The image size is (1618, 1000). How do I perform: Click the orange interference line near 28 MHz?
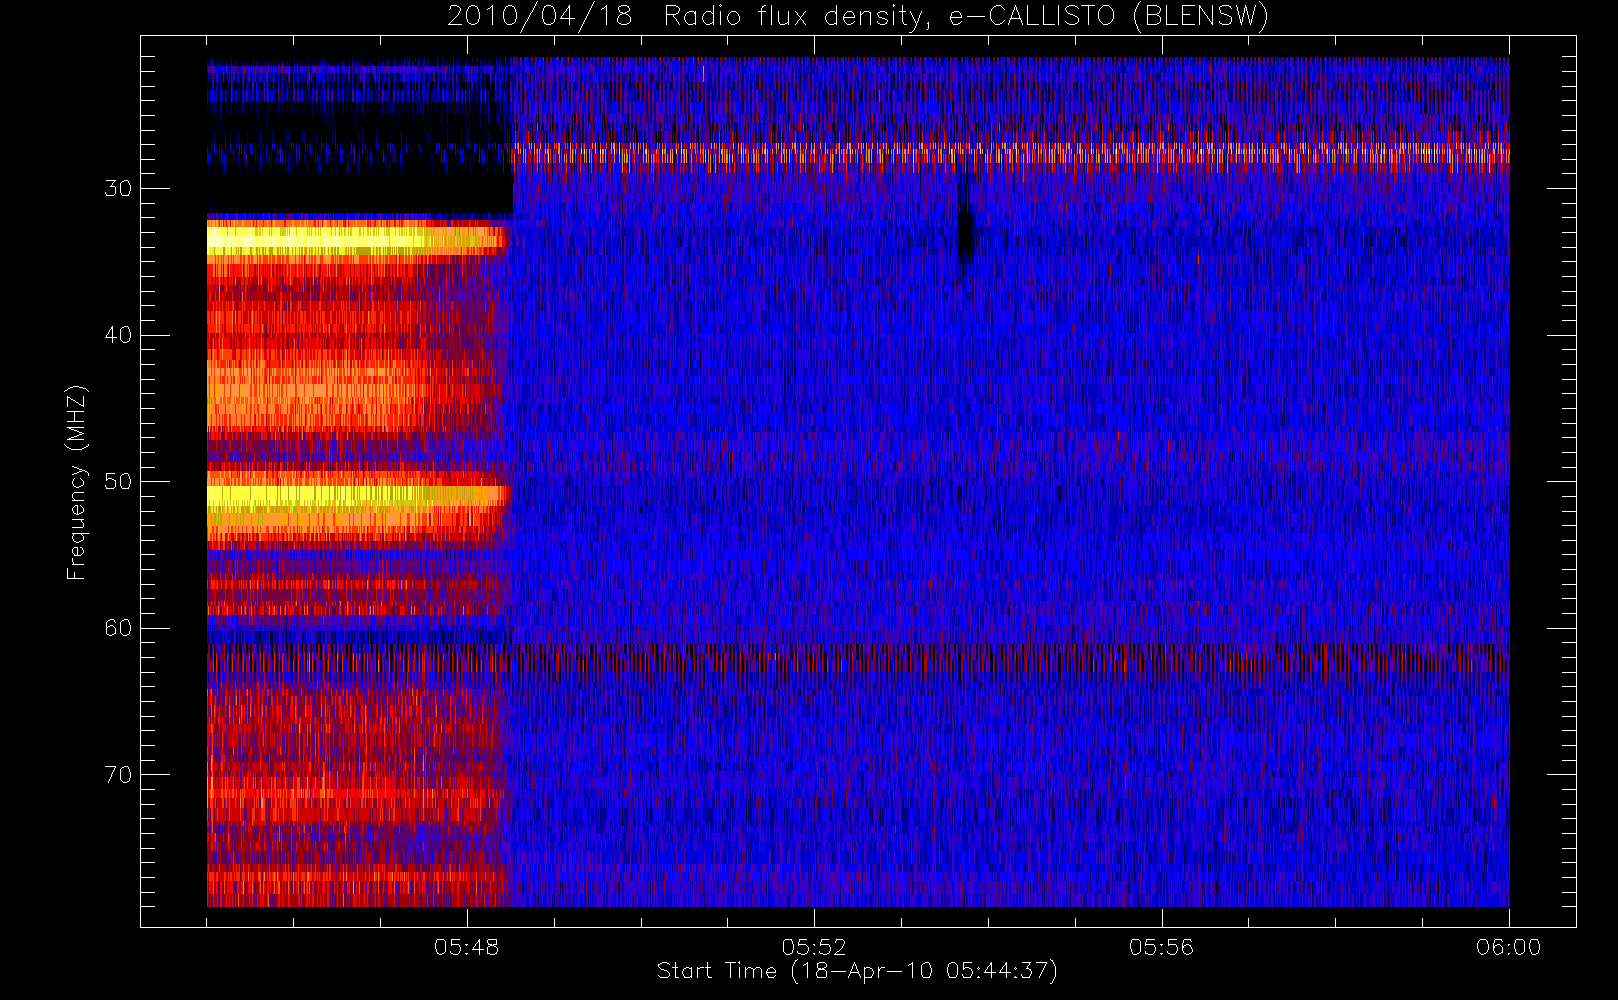[1010, 154]
